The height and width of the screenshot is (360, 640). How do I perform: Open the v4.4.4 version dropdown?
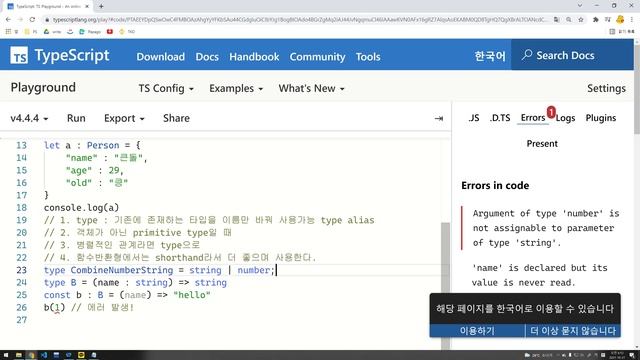tap(29, 118)
